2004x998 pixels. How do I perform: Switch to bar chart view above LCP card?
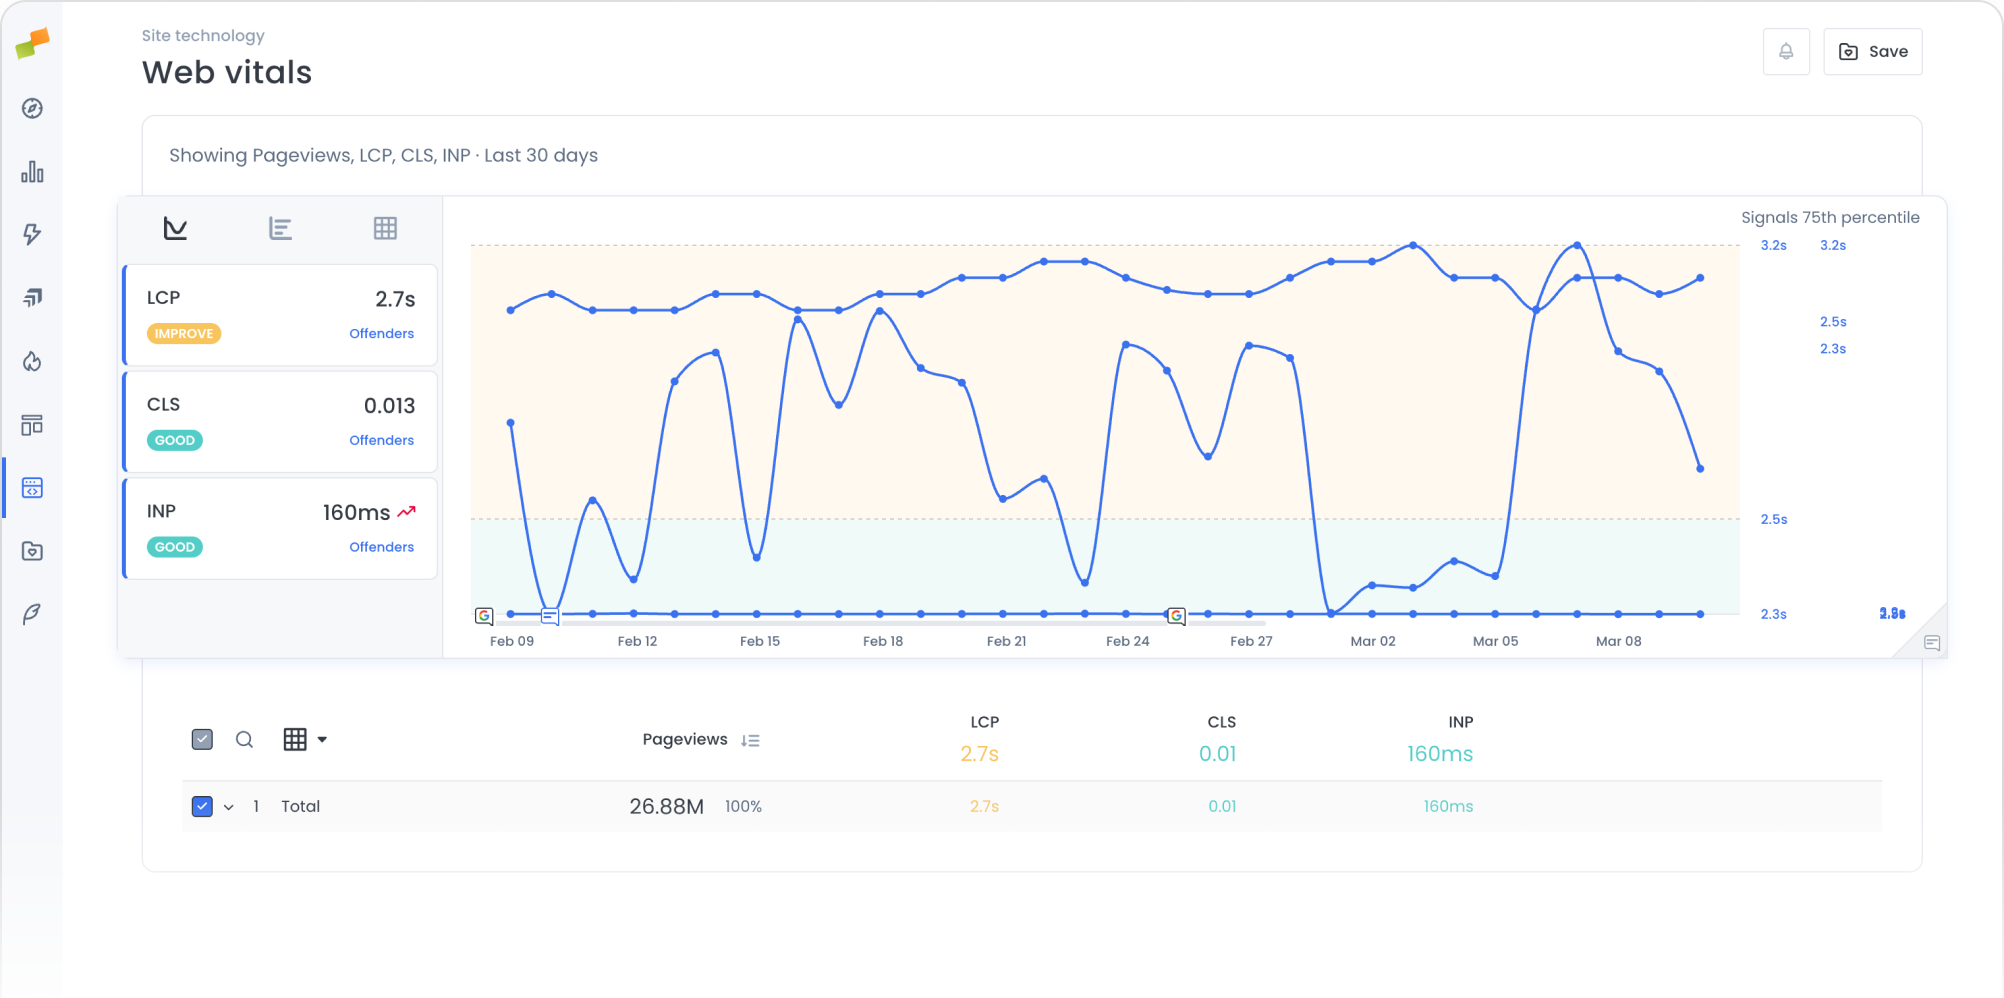click(x=280, y=227)
